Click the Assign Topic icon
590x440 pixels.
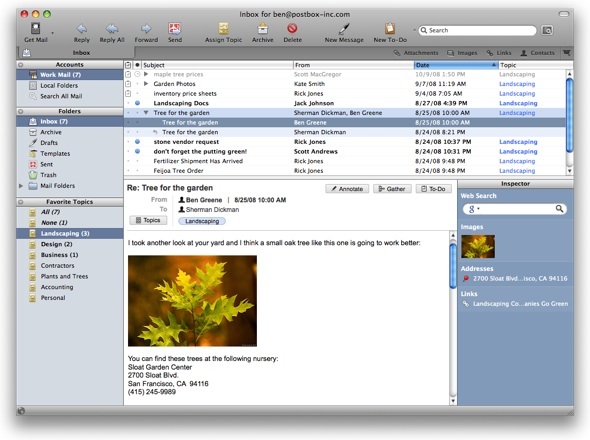pyautogui.click(x=224, y=29)
